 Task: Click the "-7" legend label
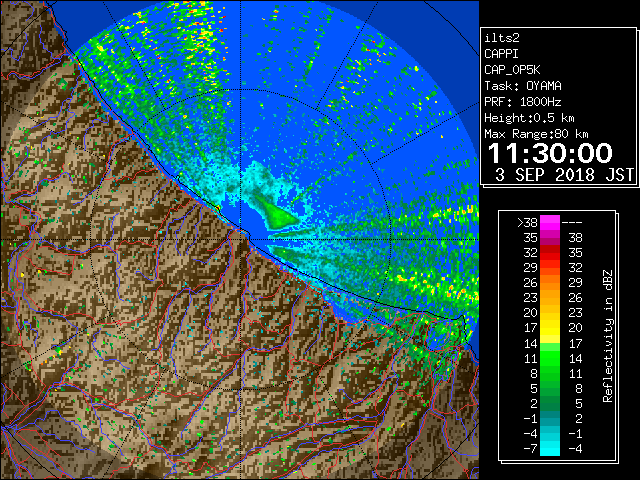point(530,449)
